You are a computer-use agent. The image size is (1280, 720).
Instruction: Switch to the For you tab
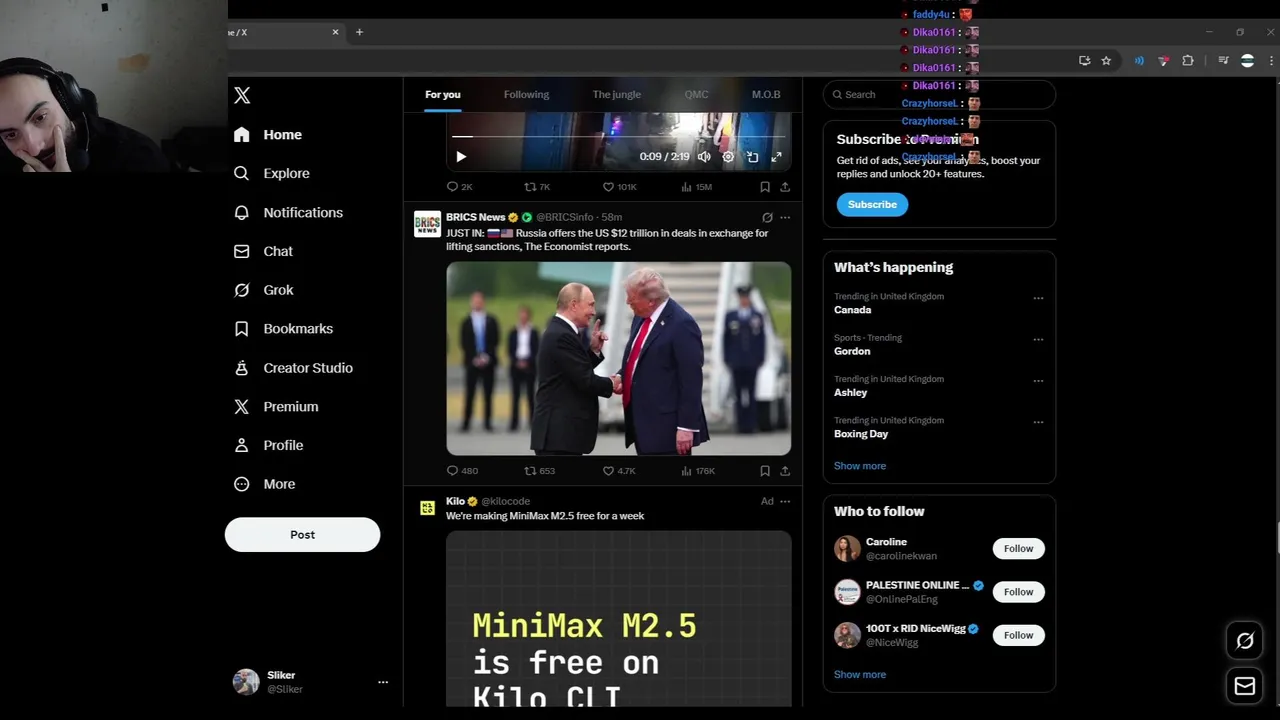pyautogui.click(x=443, y=94)
